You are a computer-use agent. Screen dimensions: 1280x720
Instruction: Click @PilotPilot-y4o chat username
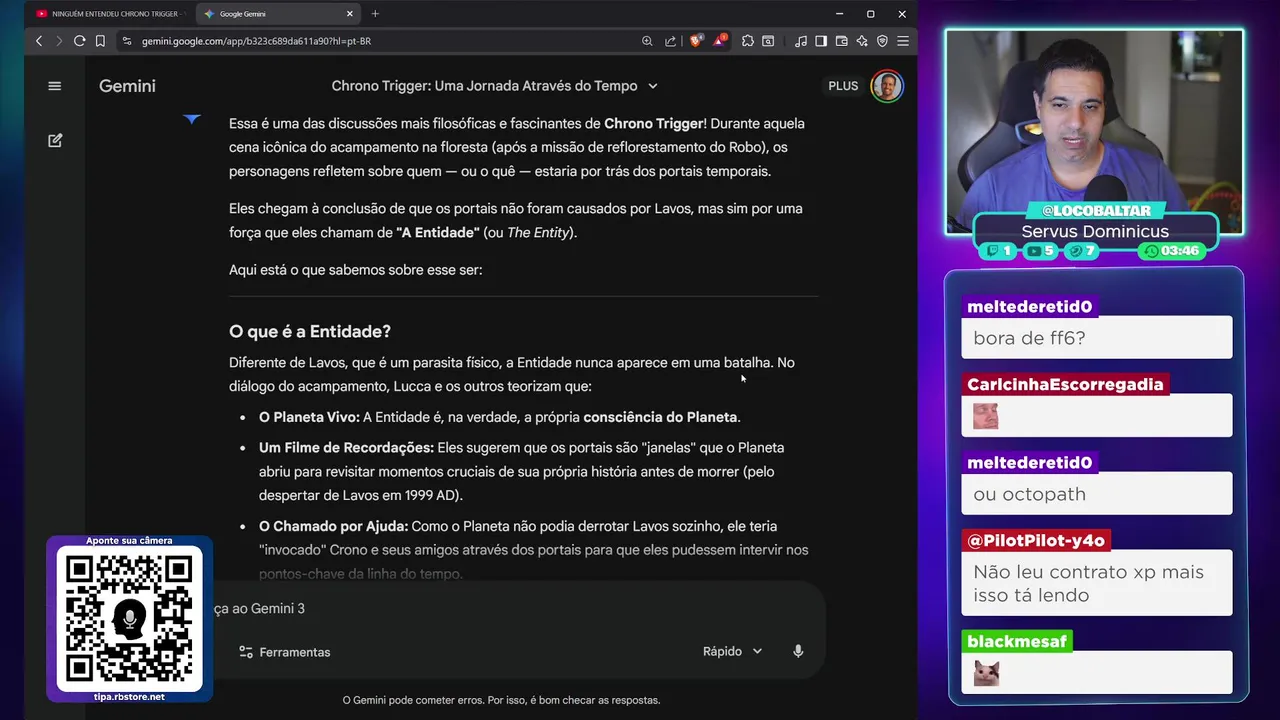pos(1036,541)
